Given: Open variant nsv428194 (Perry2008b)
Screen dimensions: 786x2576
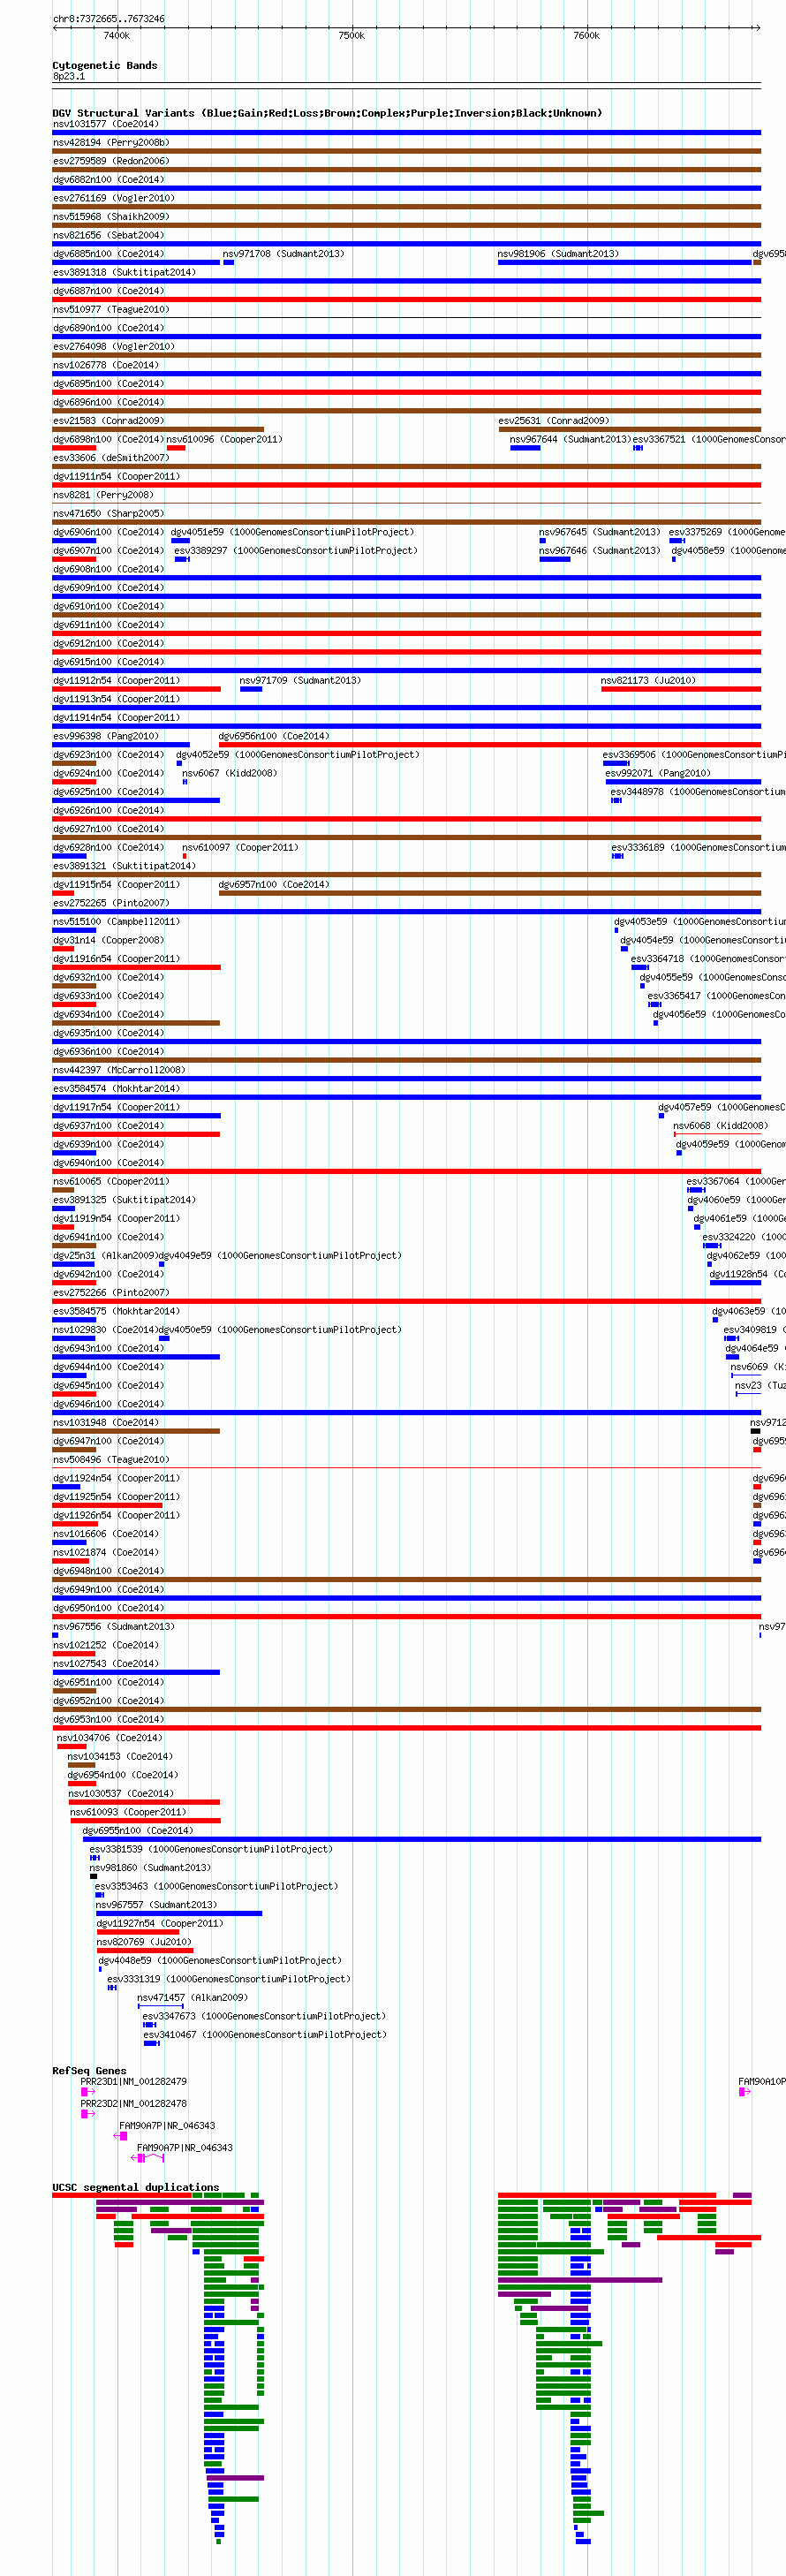Looking at the screenshot, I should [x=111, y=142].
